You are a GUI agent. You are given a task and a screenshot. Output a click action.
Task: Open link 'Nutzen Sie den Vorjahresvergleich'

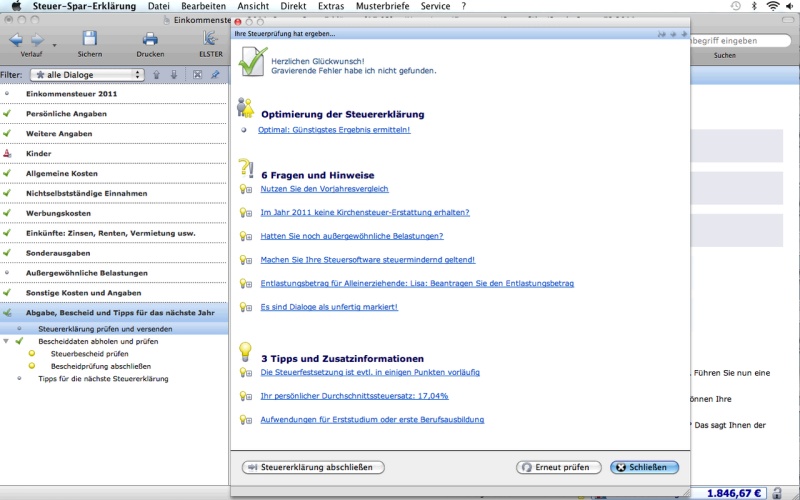324,189
